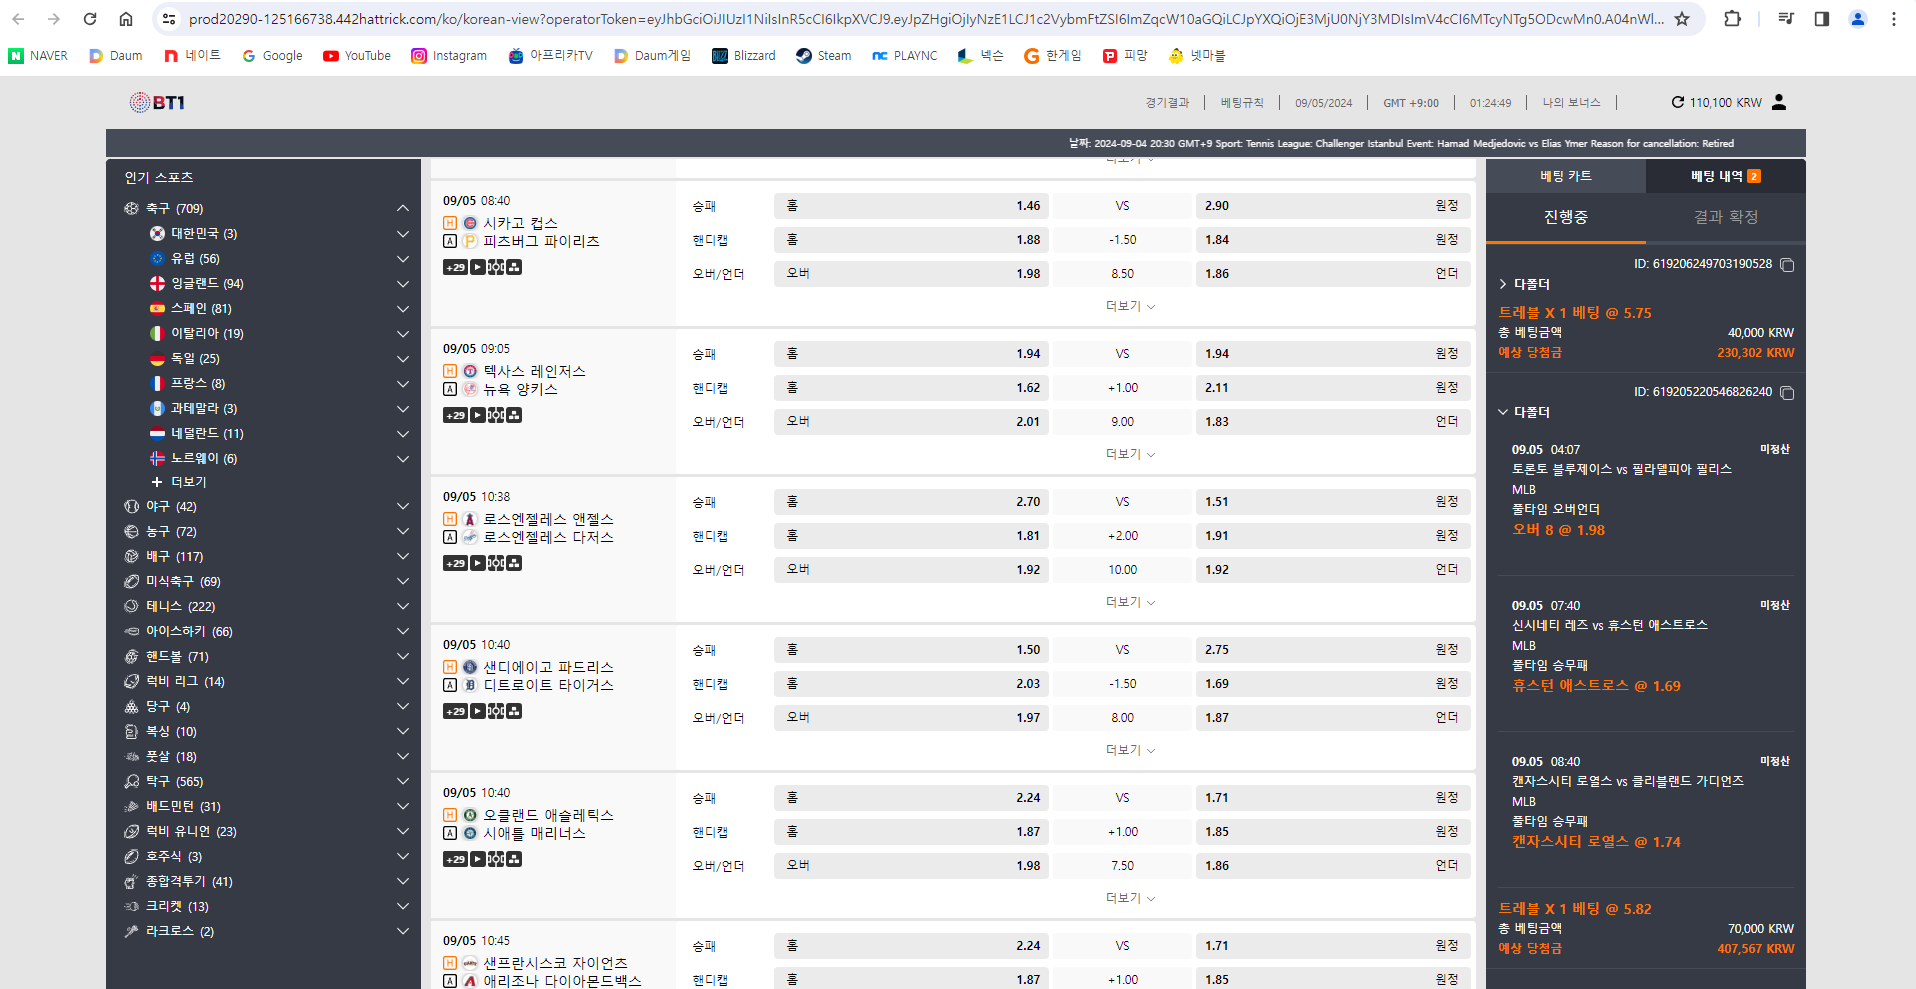Open Chrome three-dot menu
Image resolution: width=1916 pixels, height=989 pixels.
tap(1894, 19)
